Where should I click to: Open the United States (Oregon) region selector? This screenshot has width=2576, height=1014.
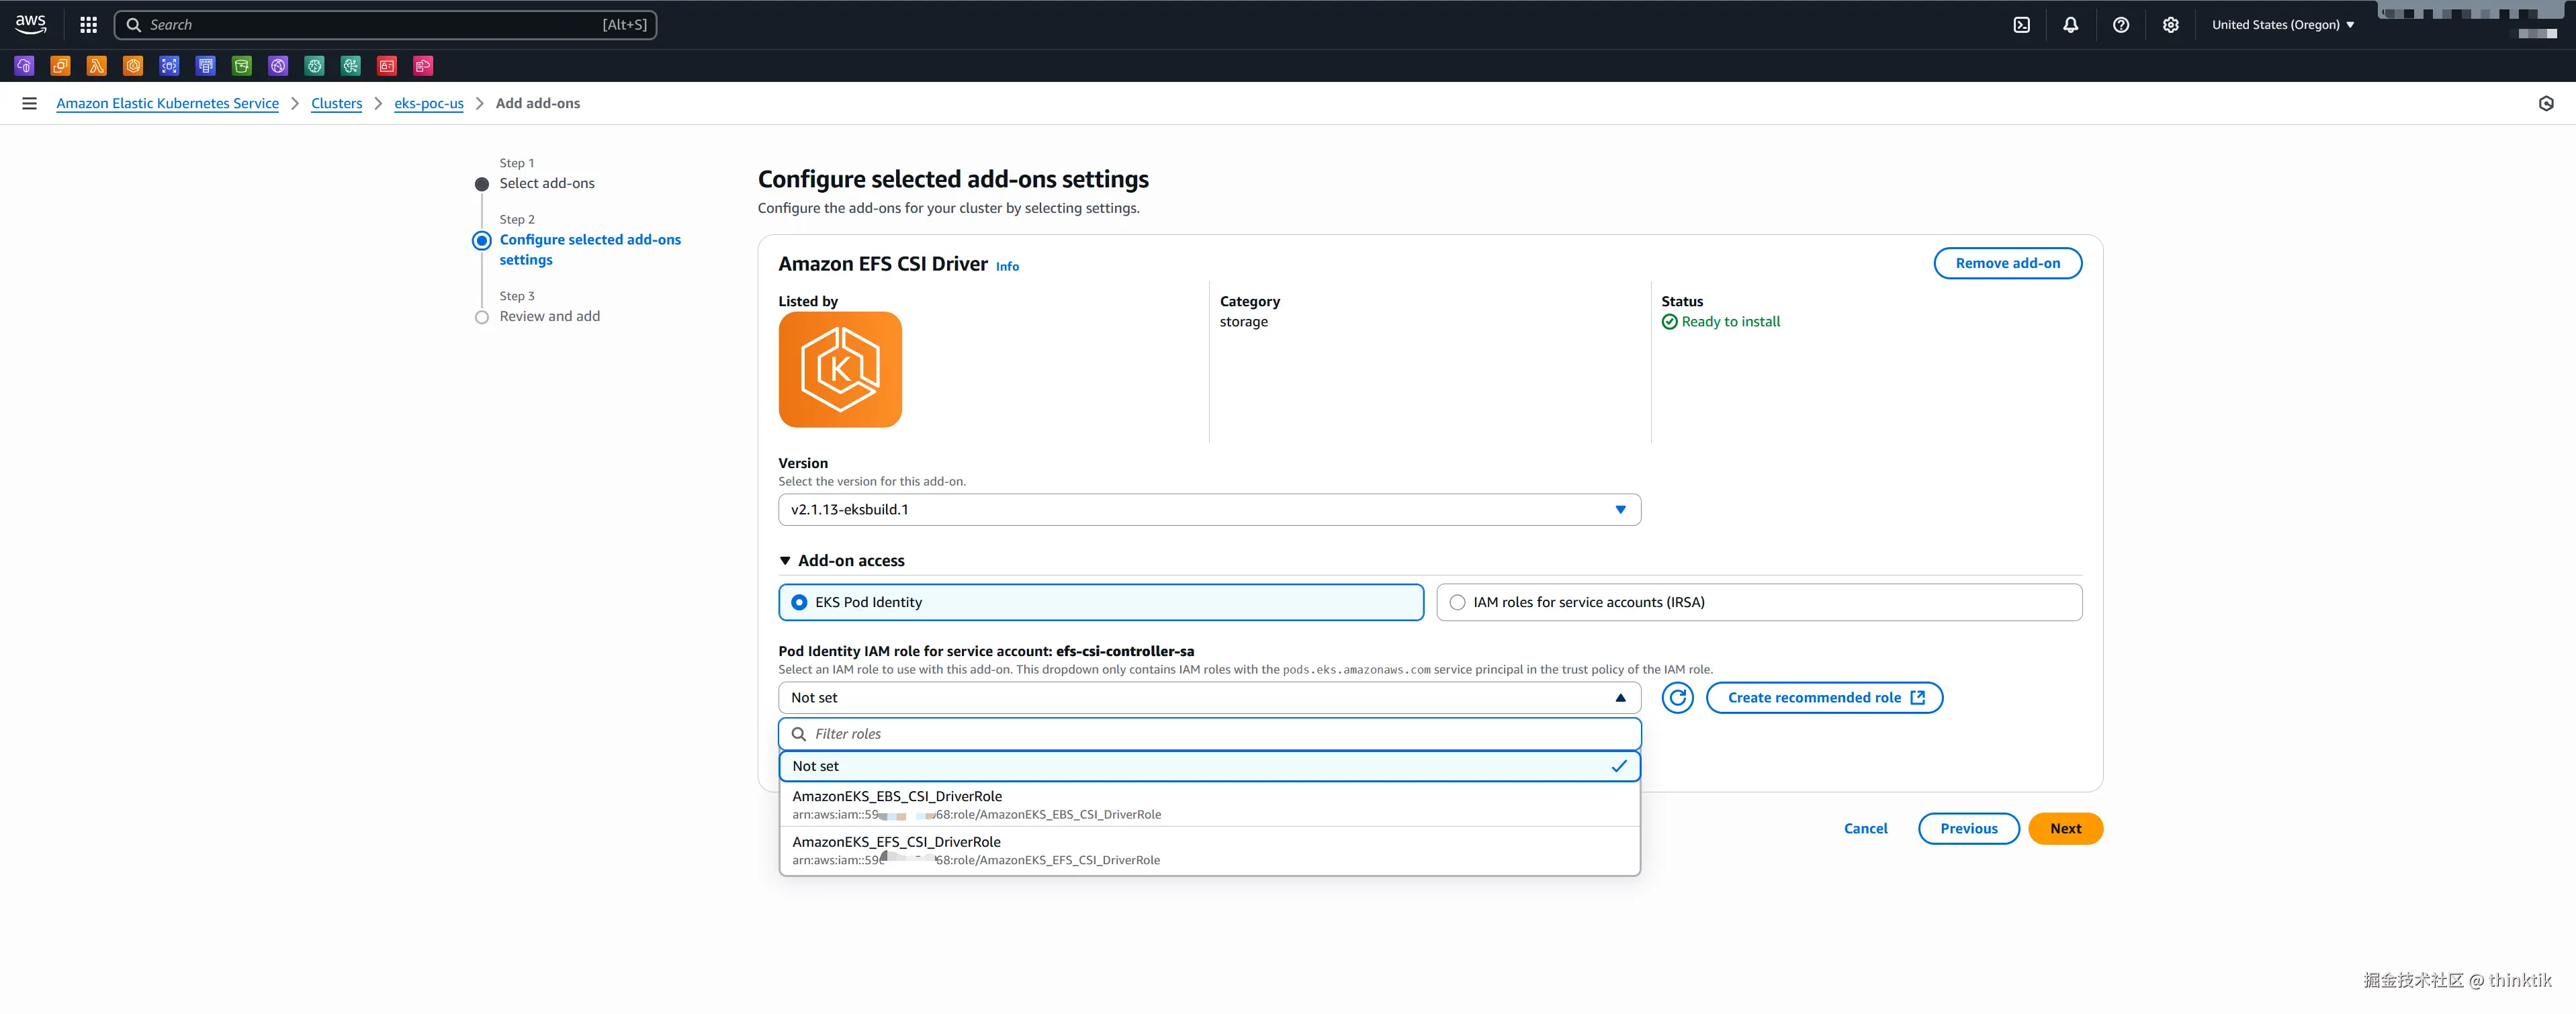click(x=2282, y=25)
